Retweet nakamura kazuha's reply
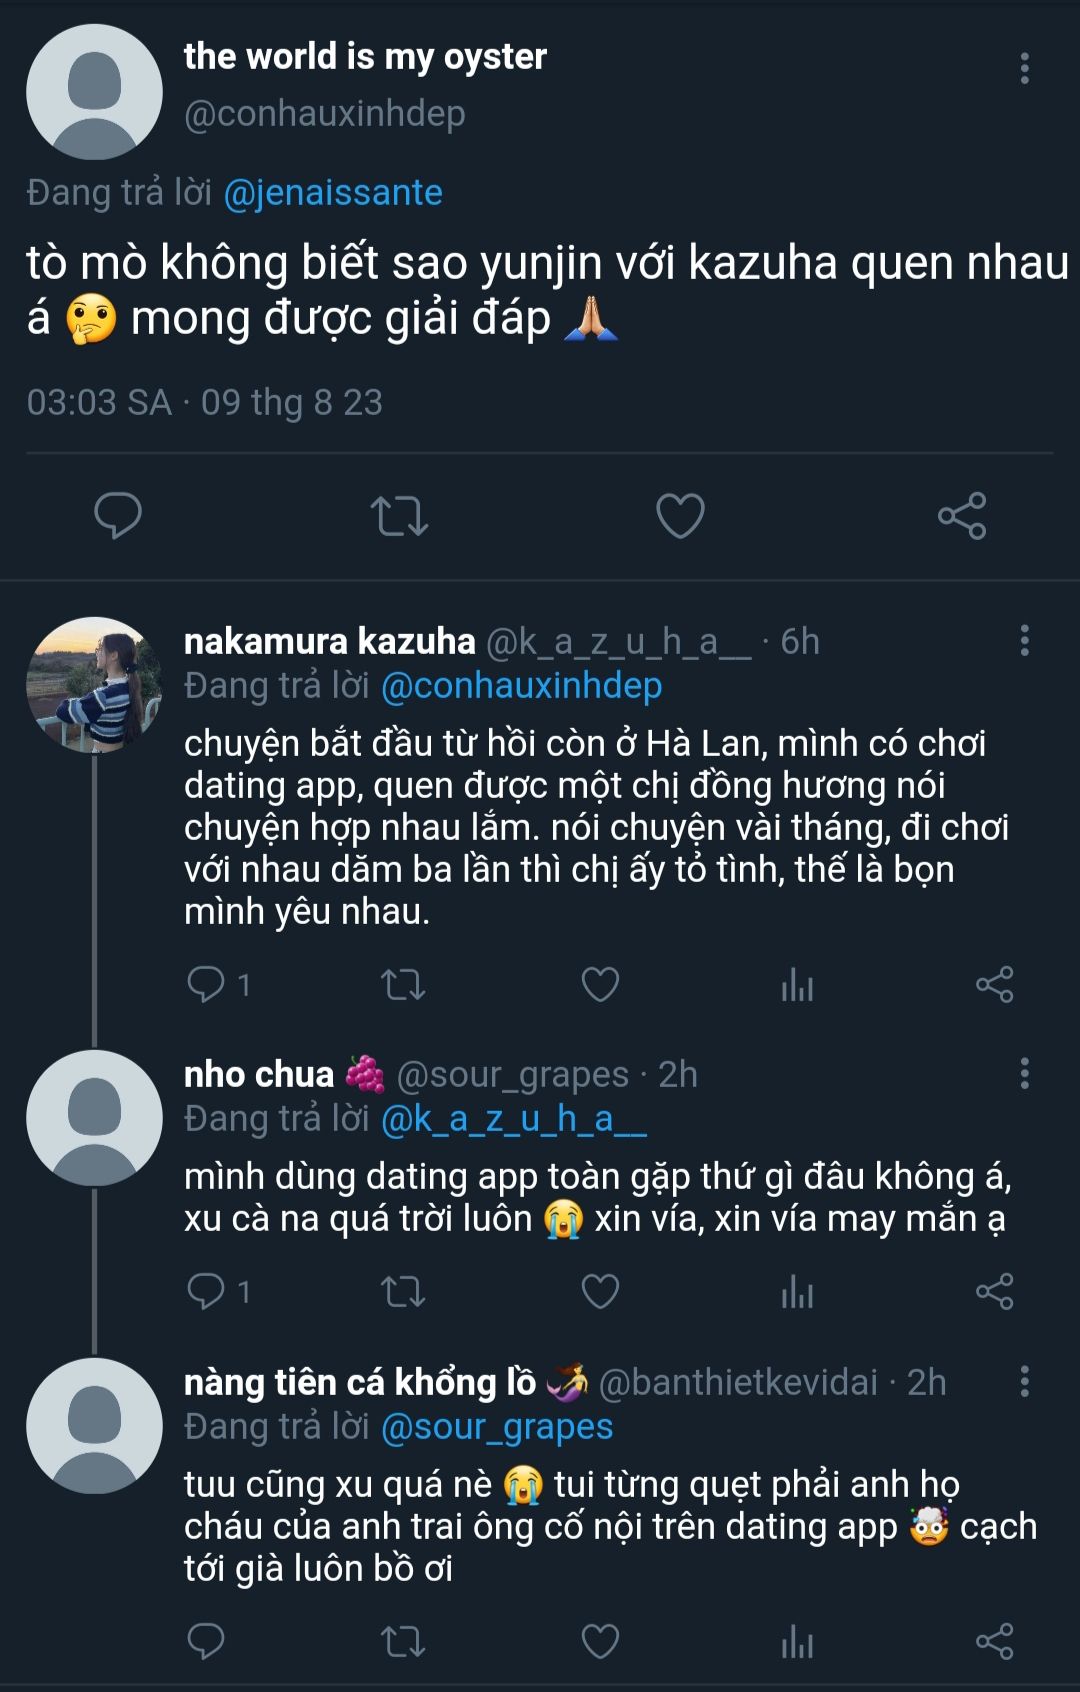Screen dimensions: 1080x1692 [403, 985]
